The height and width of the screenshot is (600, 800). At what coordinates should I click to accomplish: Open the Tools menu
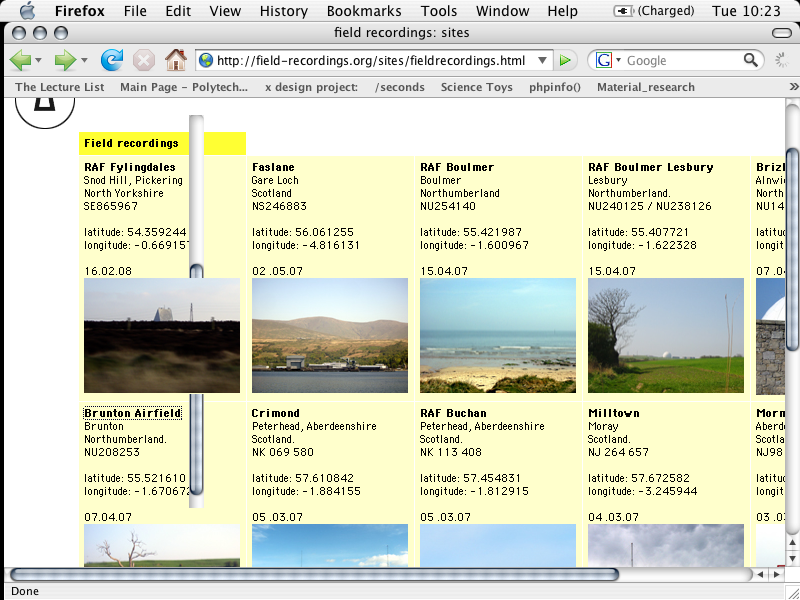(x=439, y=11)
